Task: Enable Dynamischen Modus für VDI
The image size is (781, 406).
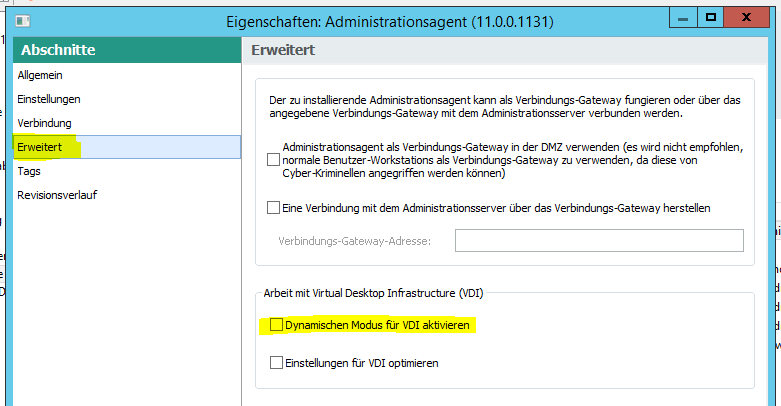Action: click(276, 325)
